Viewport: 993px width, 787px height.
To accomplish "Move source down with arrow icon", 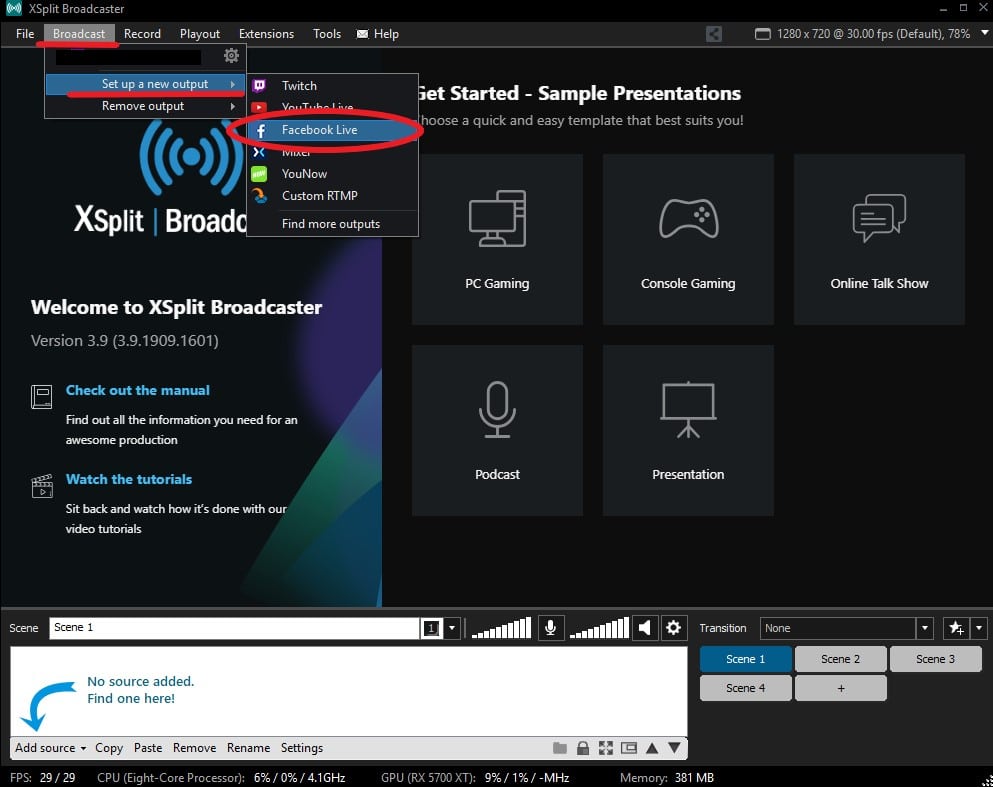I will (x=674, y=748).
